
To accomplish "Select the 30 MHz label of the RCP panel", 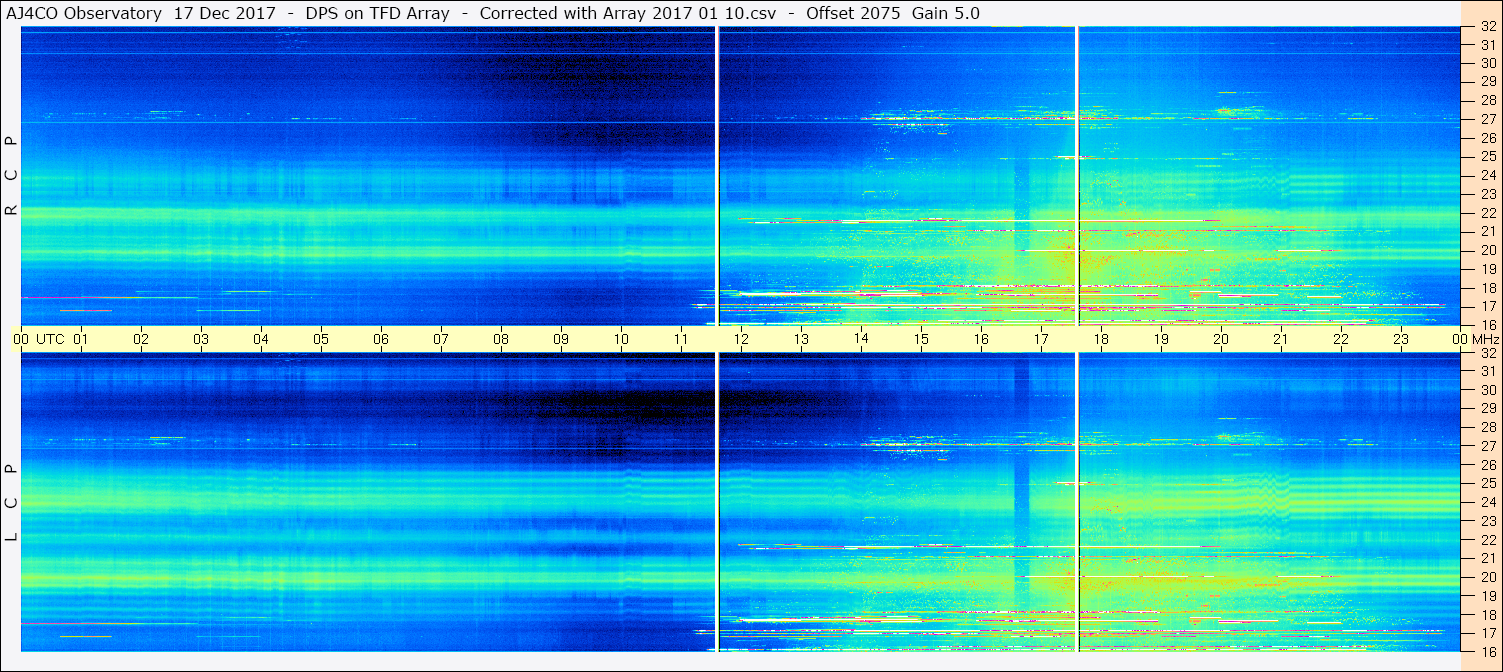I will [1488, 63].
